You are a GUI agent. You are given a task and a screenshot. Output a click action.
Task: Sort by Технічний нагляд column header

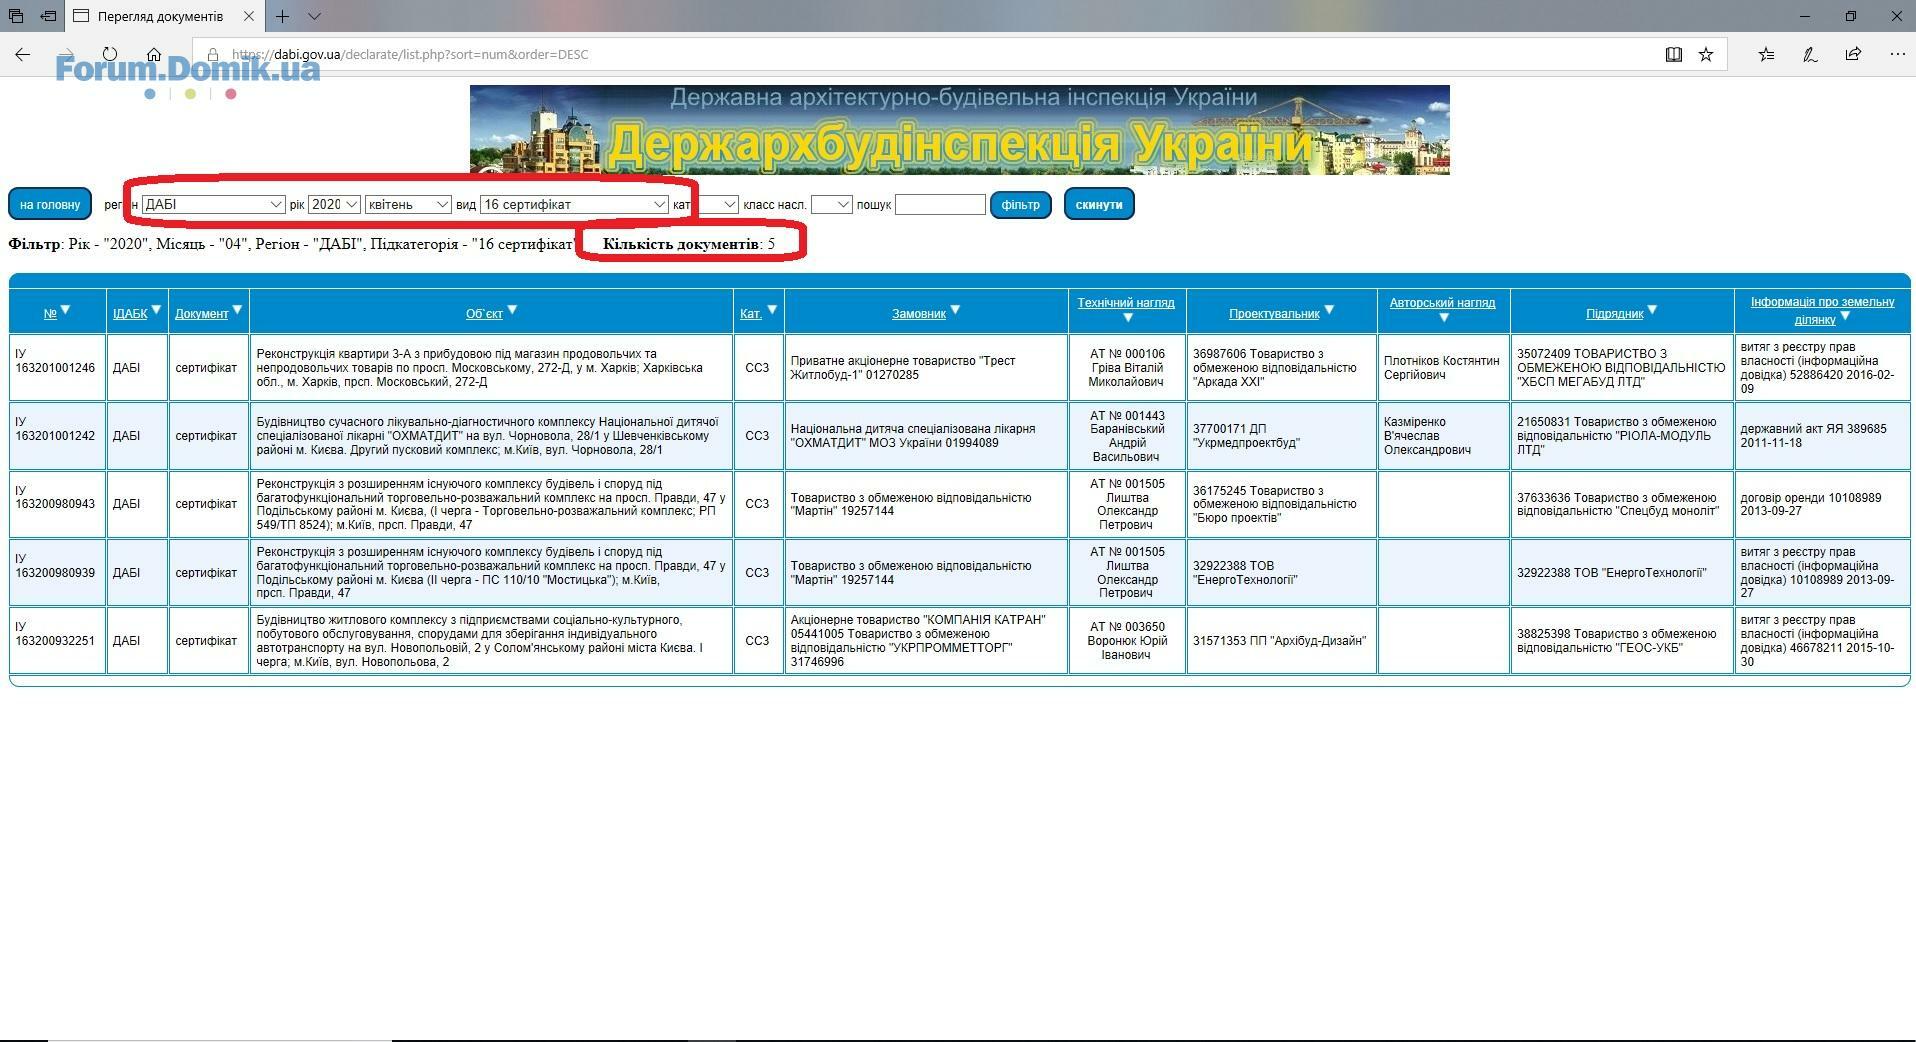[1126, 302]
